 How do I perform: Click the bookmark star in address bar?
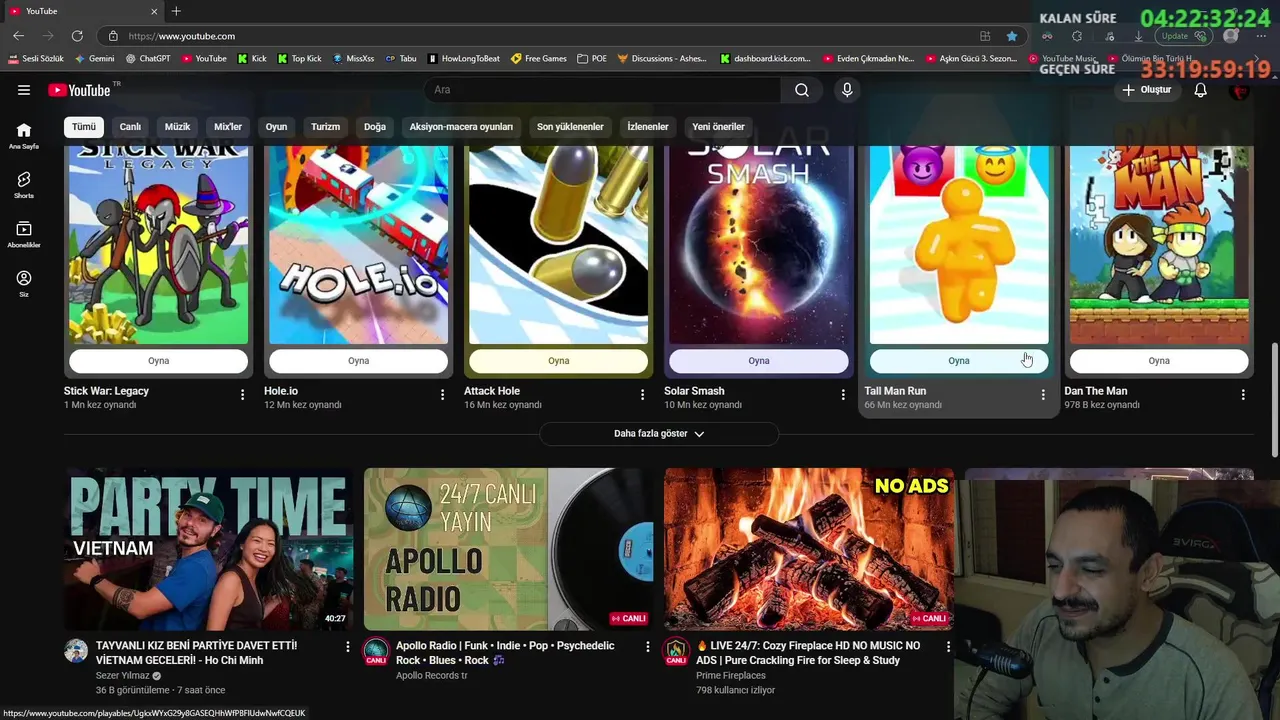click(x=1012, y=36)
